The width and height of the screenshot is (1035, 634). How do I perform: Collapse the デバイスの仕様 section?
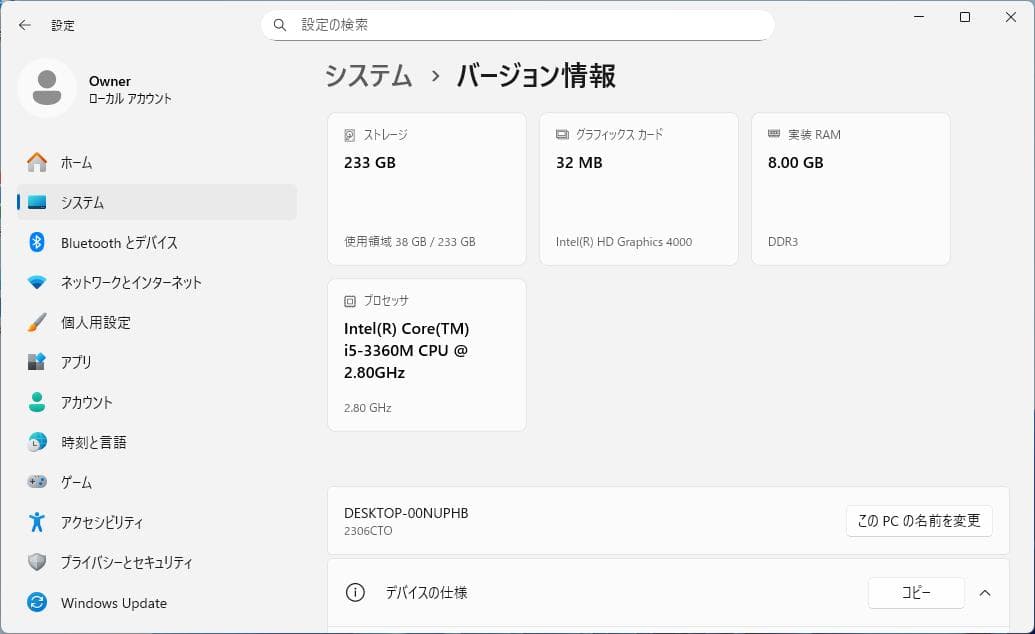tap(984, 592)
